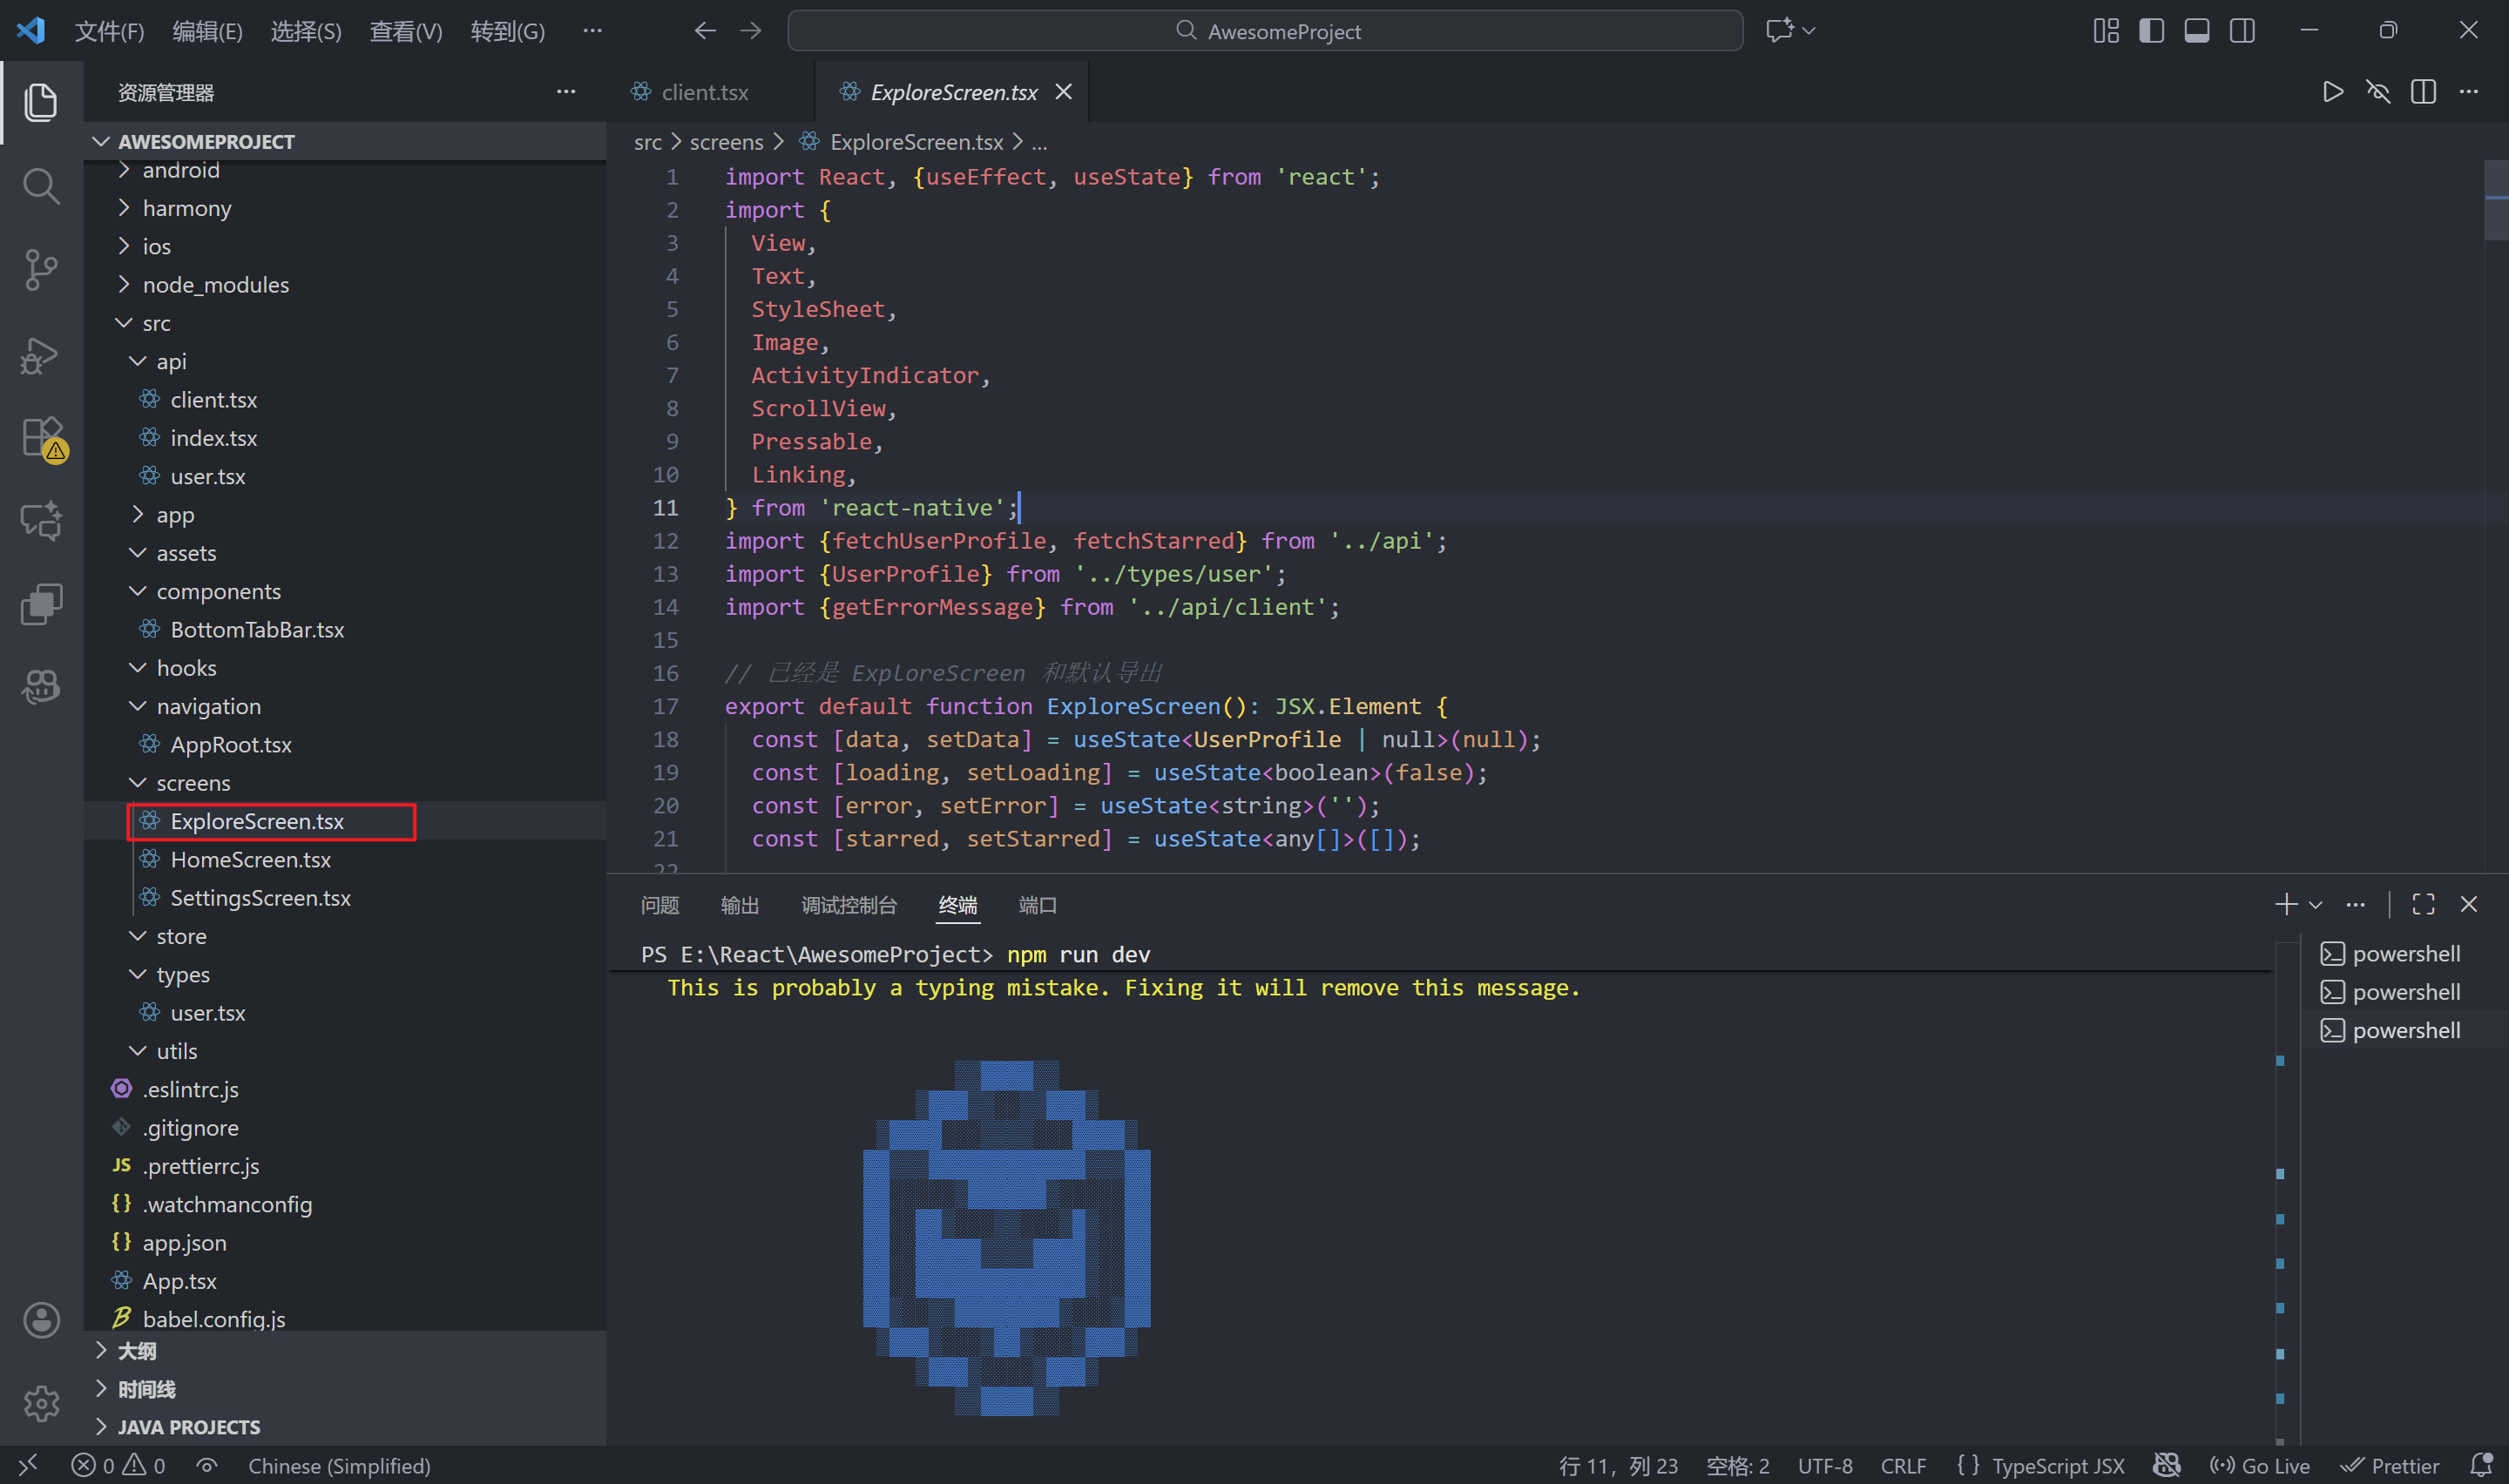Open Source Control view

coord(40,270)
